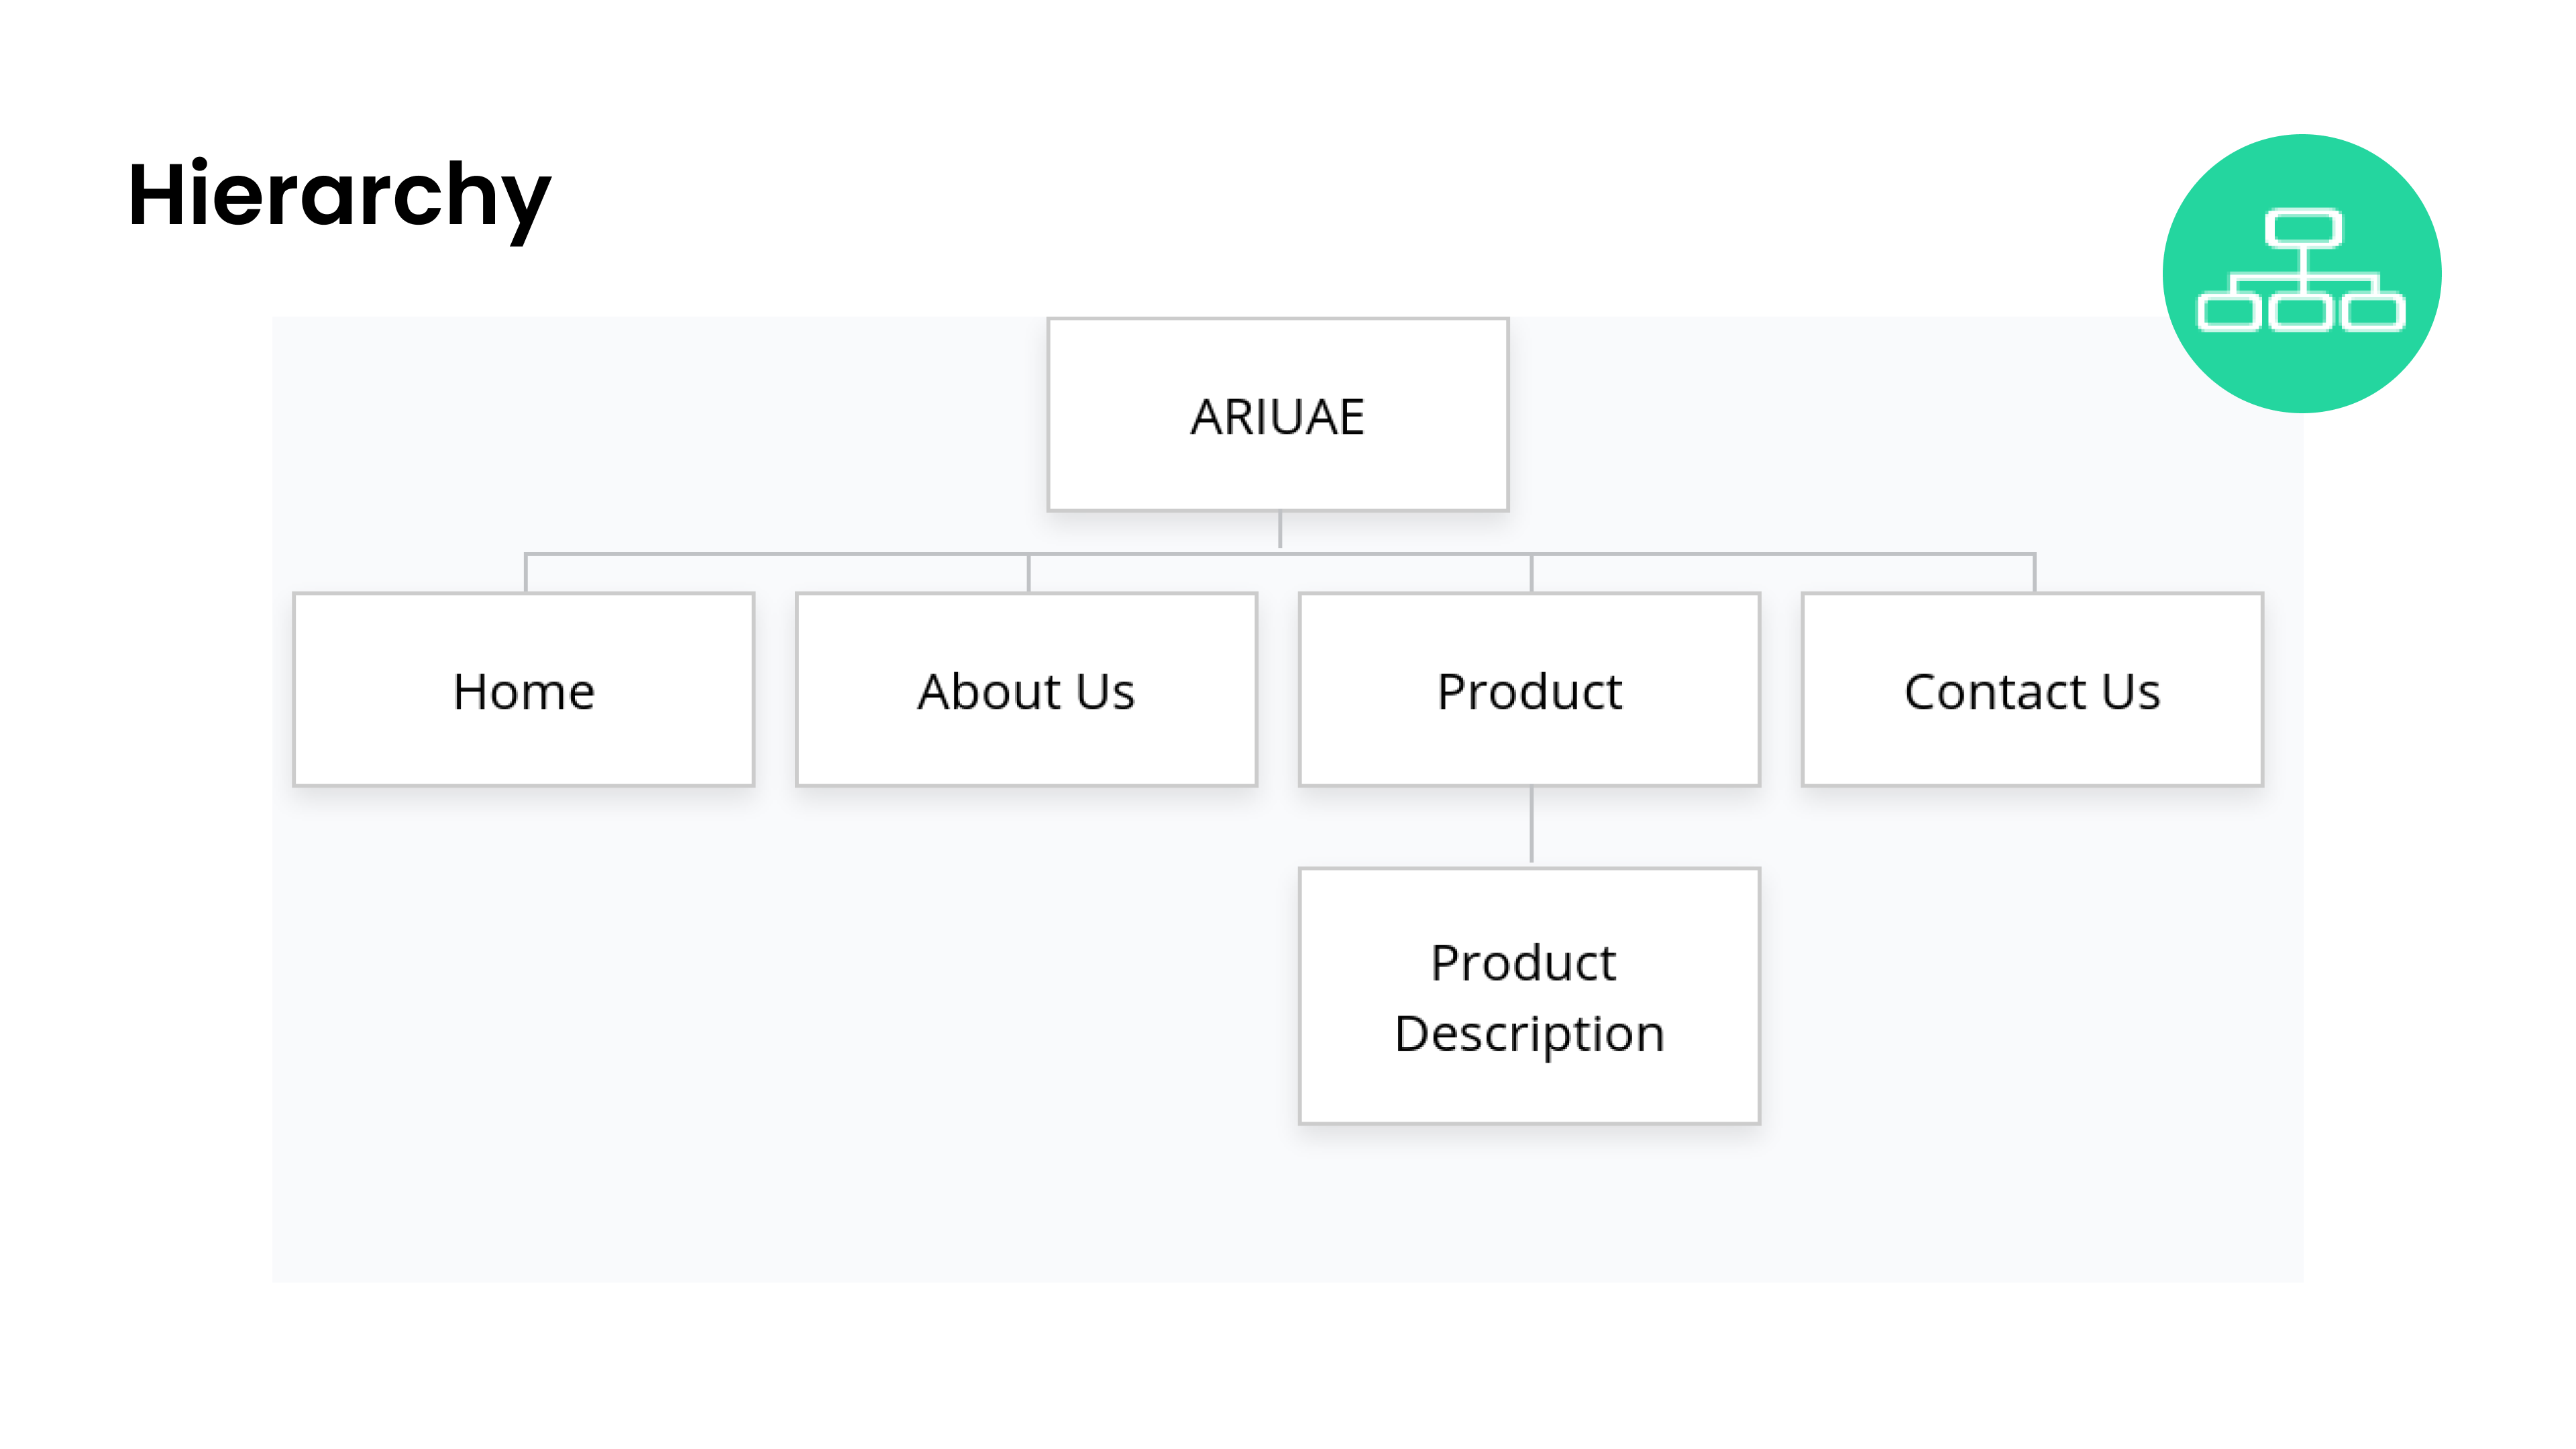
Task: Click the top rectangle inside the sitemap icon
Action: click(2303, 228)
